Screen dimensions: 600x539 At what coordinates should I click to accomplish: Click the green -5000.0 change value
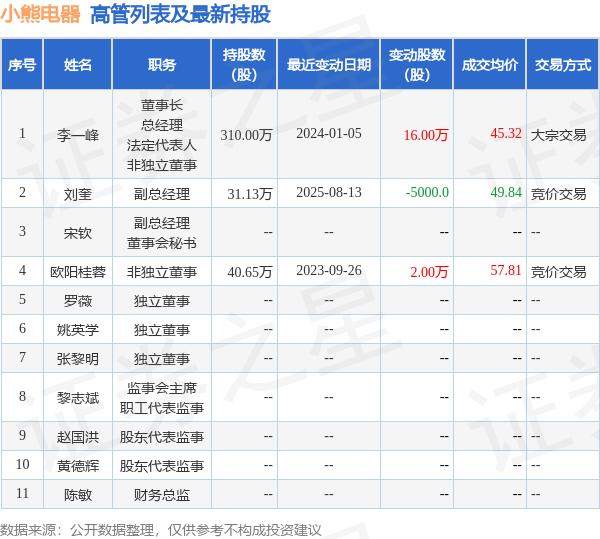427,192
